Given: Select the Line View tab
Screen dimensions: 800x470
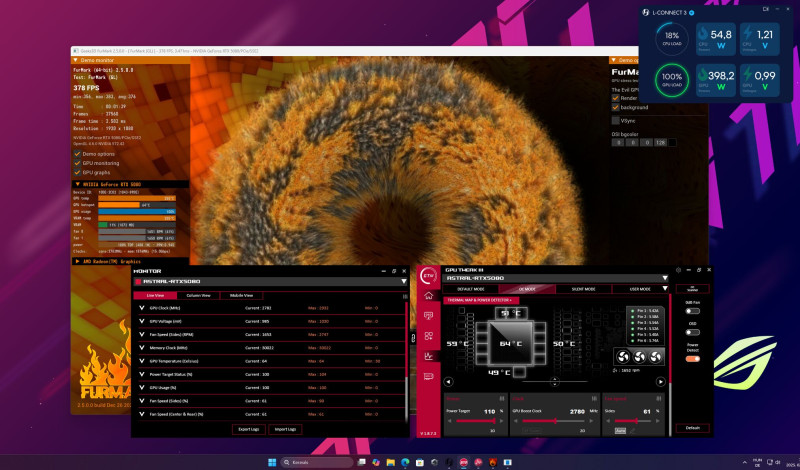Looking at the screenshot, I should point(155,295).
